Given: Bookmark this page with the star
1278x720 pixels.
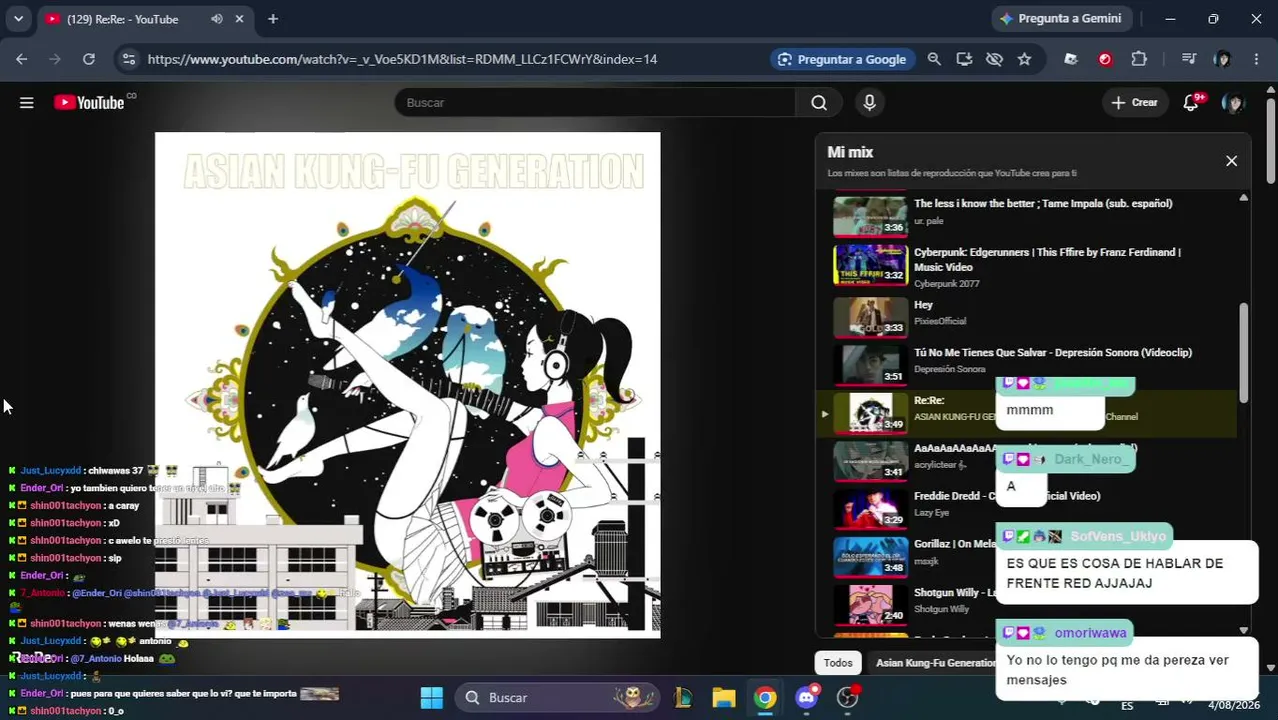Looking at the screenshot, I should click(1024, 59).
